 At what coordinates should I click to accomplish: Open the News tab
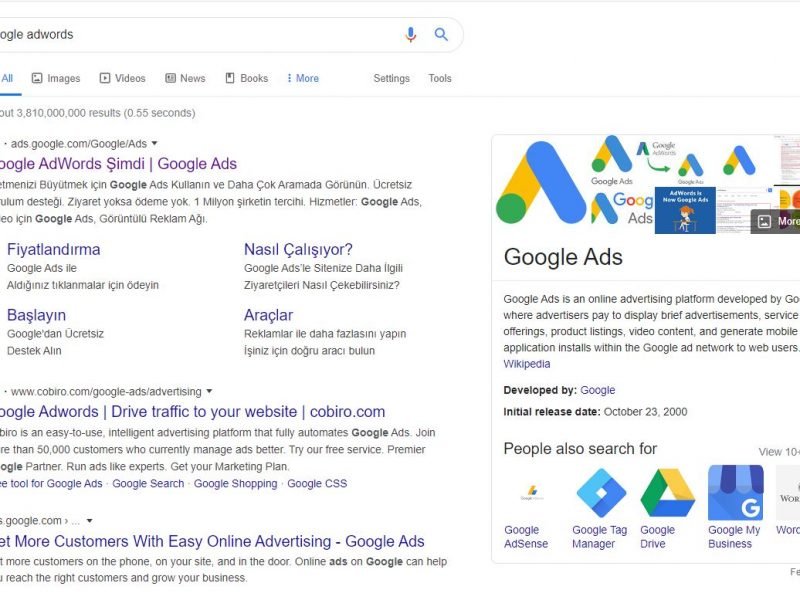pyautogui.click(x=185, y=78)
